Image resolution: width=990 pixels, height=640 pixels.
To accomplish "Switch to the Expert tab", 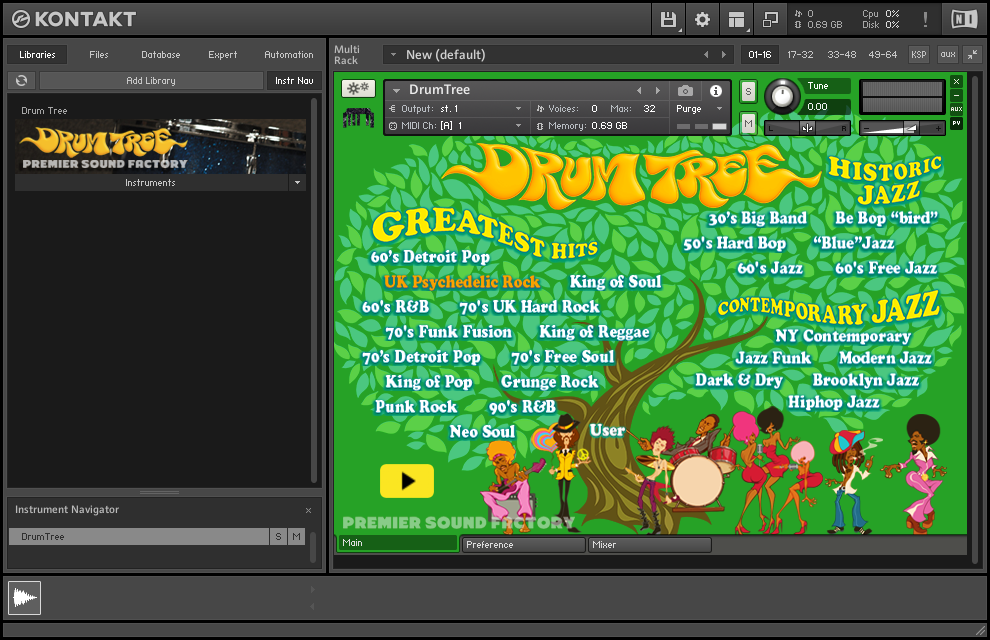I will click(x=223, y=55).
